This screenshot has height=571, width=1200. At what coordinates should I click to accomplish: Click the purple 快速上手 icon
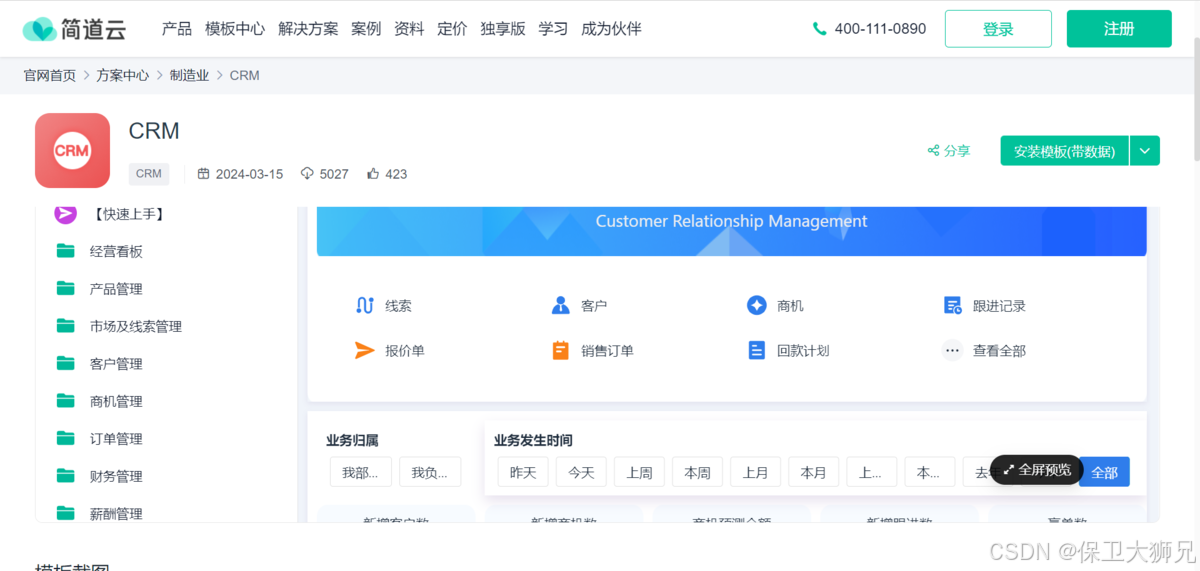click(x=65, y=214)
